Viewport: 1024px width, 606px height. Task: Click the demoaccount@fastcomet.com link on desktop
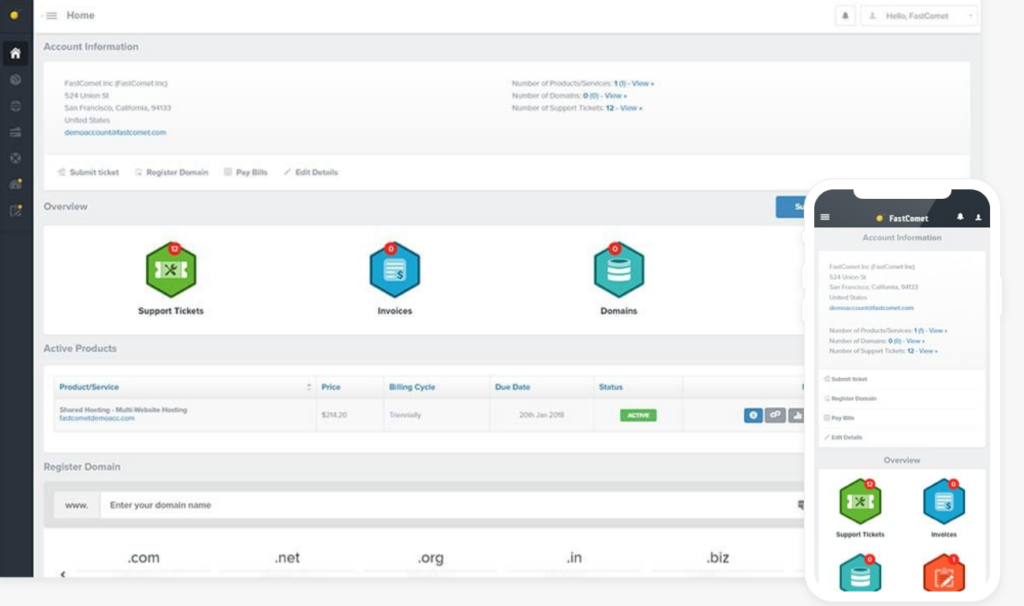pos(115,133)
